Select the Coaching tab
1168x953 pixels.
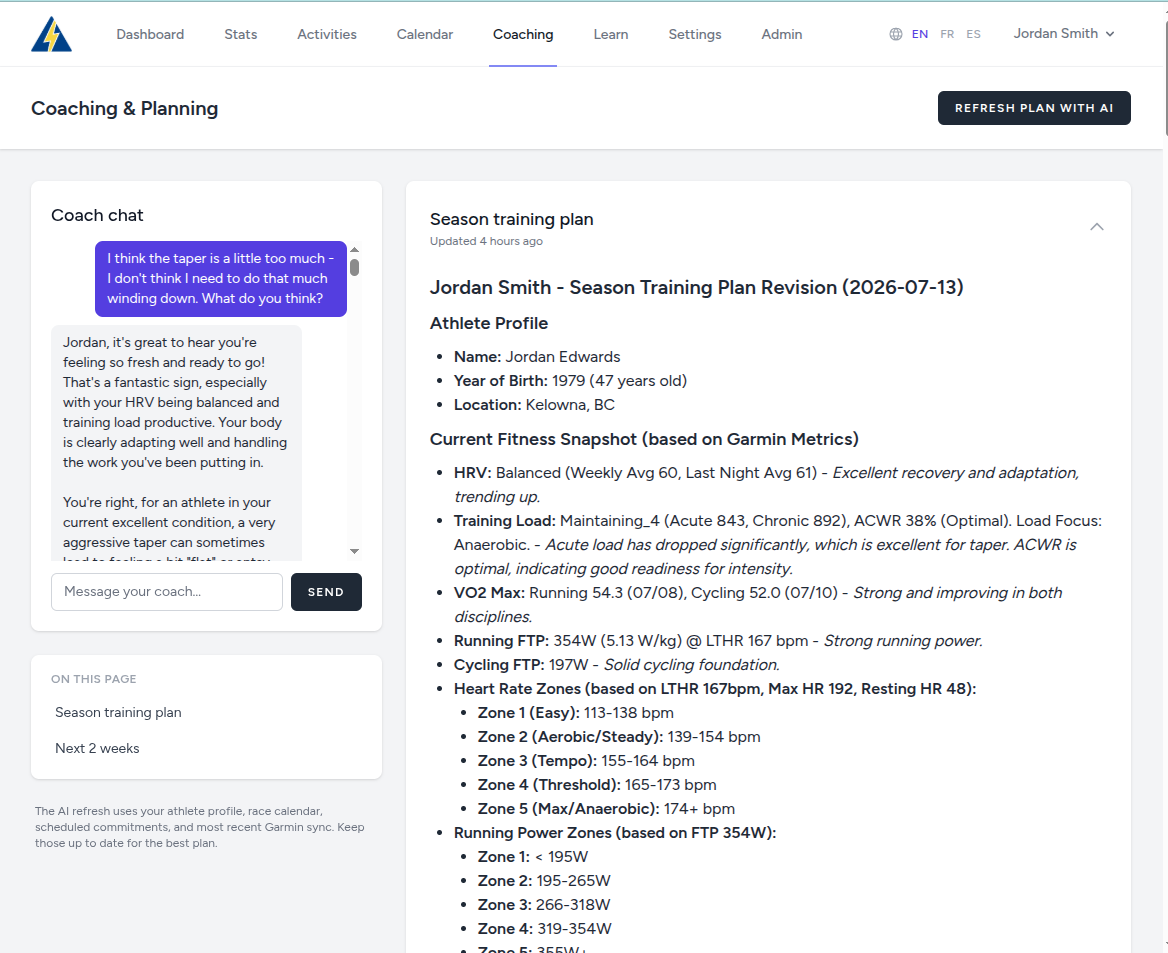point(523,34)
